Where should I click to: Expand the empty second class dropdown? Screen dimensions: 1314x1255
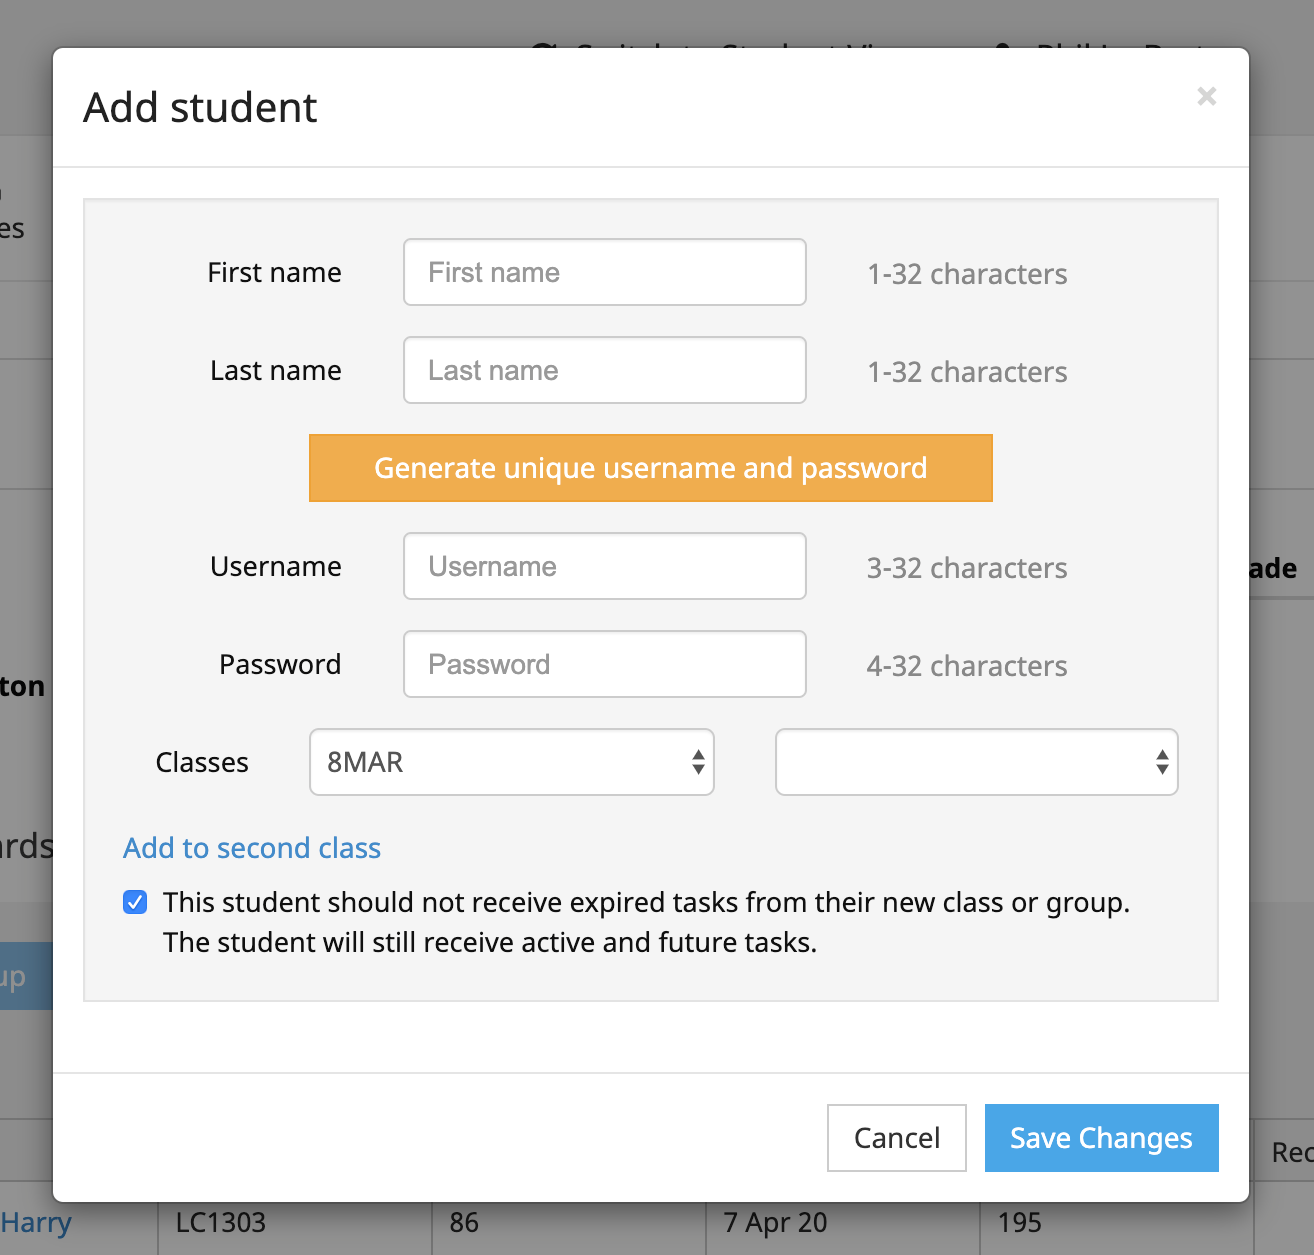[976, 762]
